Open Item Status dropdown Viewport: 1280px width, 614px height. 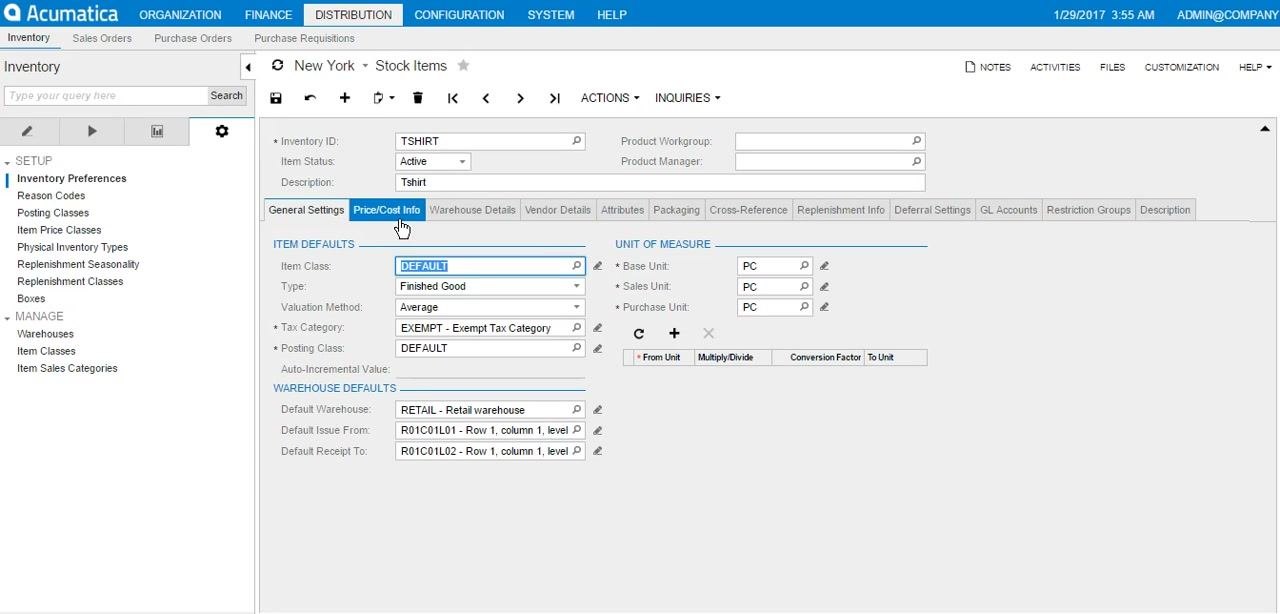[x=462, y=162]
